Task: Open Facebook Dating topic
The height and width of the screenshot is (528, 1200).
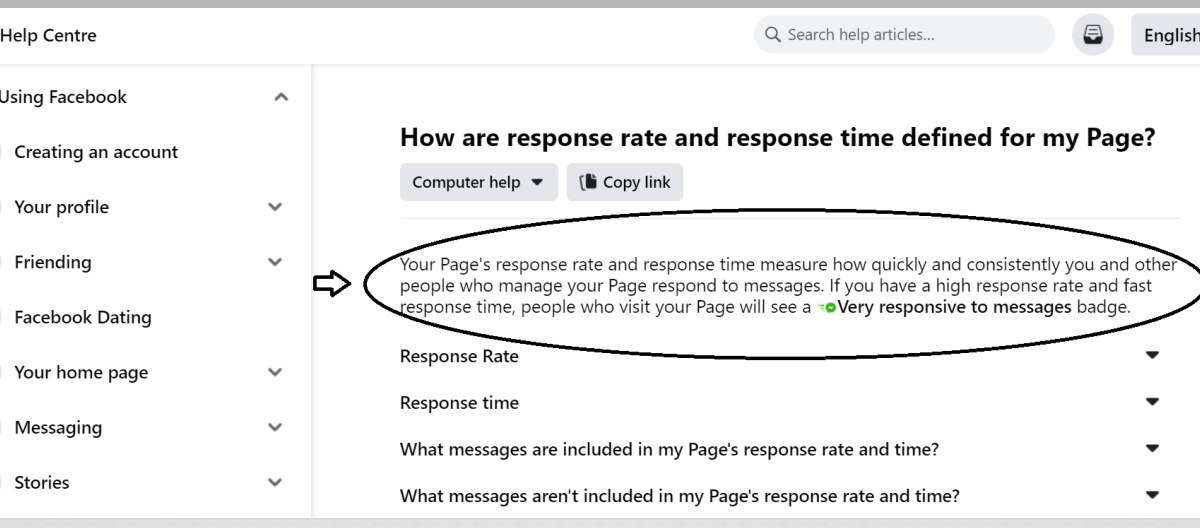Action: coord(83,317)
